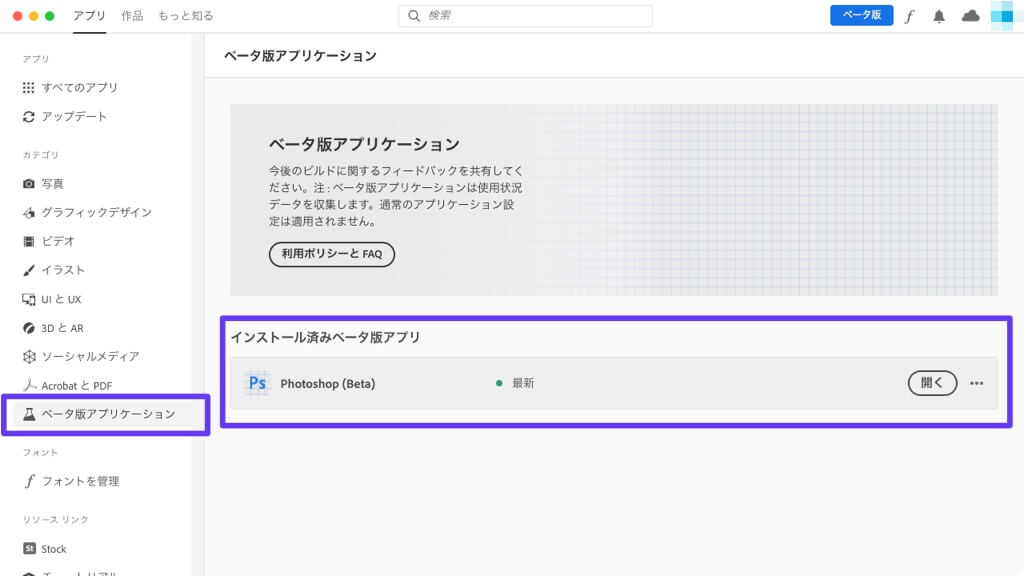Check cloud sync status via cloud icon
This screenshot has height=576, width=1024.
point(970,16)
